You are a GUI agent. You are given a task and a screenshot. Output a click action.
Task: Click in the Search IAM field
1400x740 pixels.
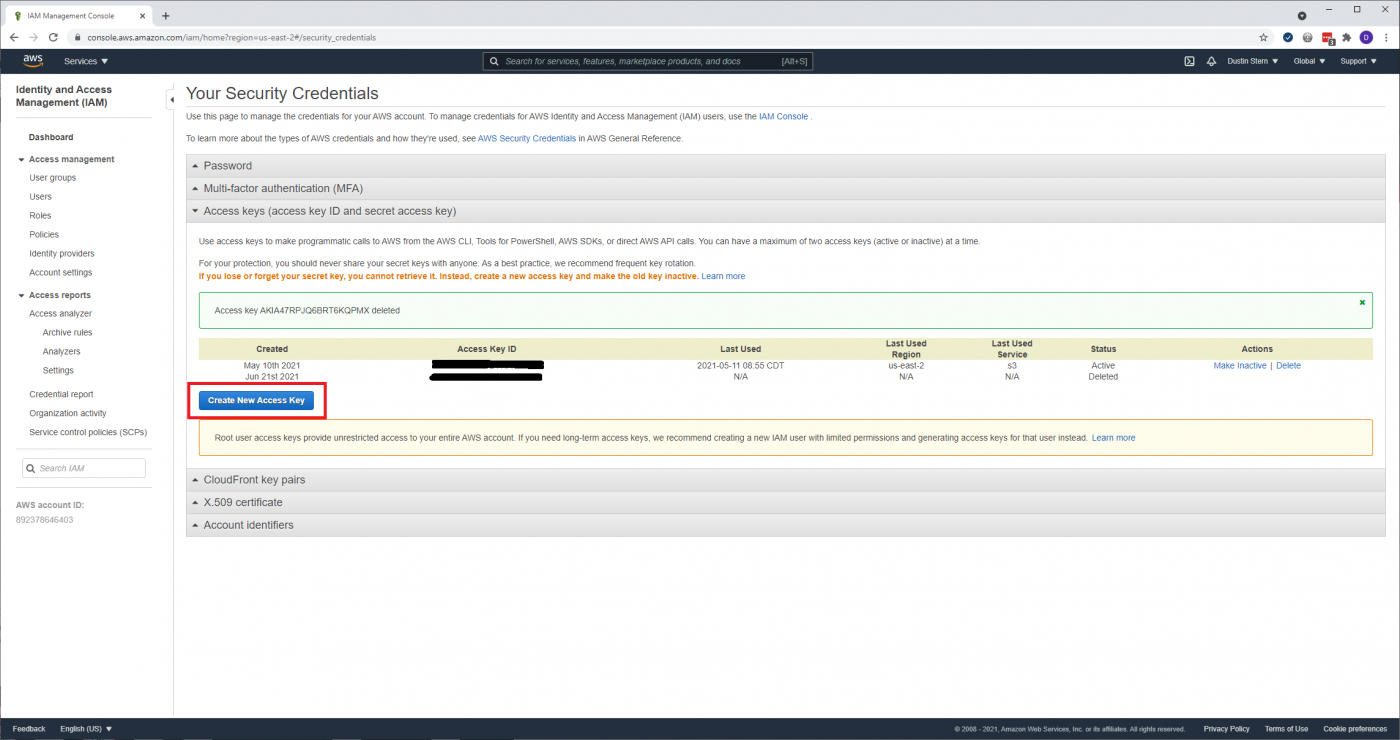[x=84, y=468]
